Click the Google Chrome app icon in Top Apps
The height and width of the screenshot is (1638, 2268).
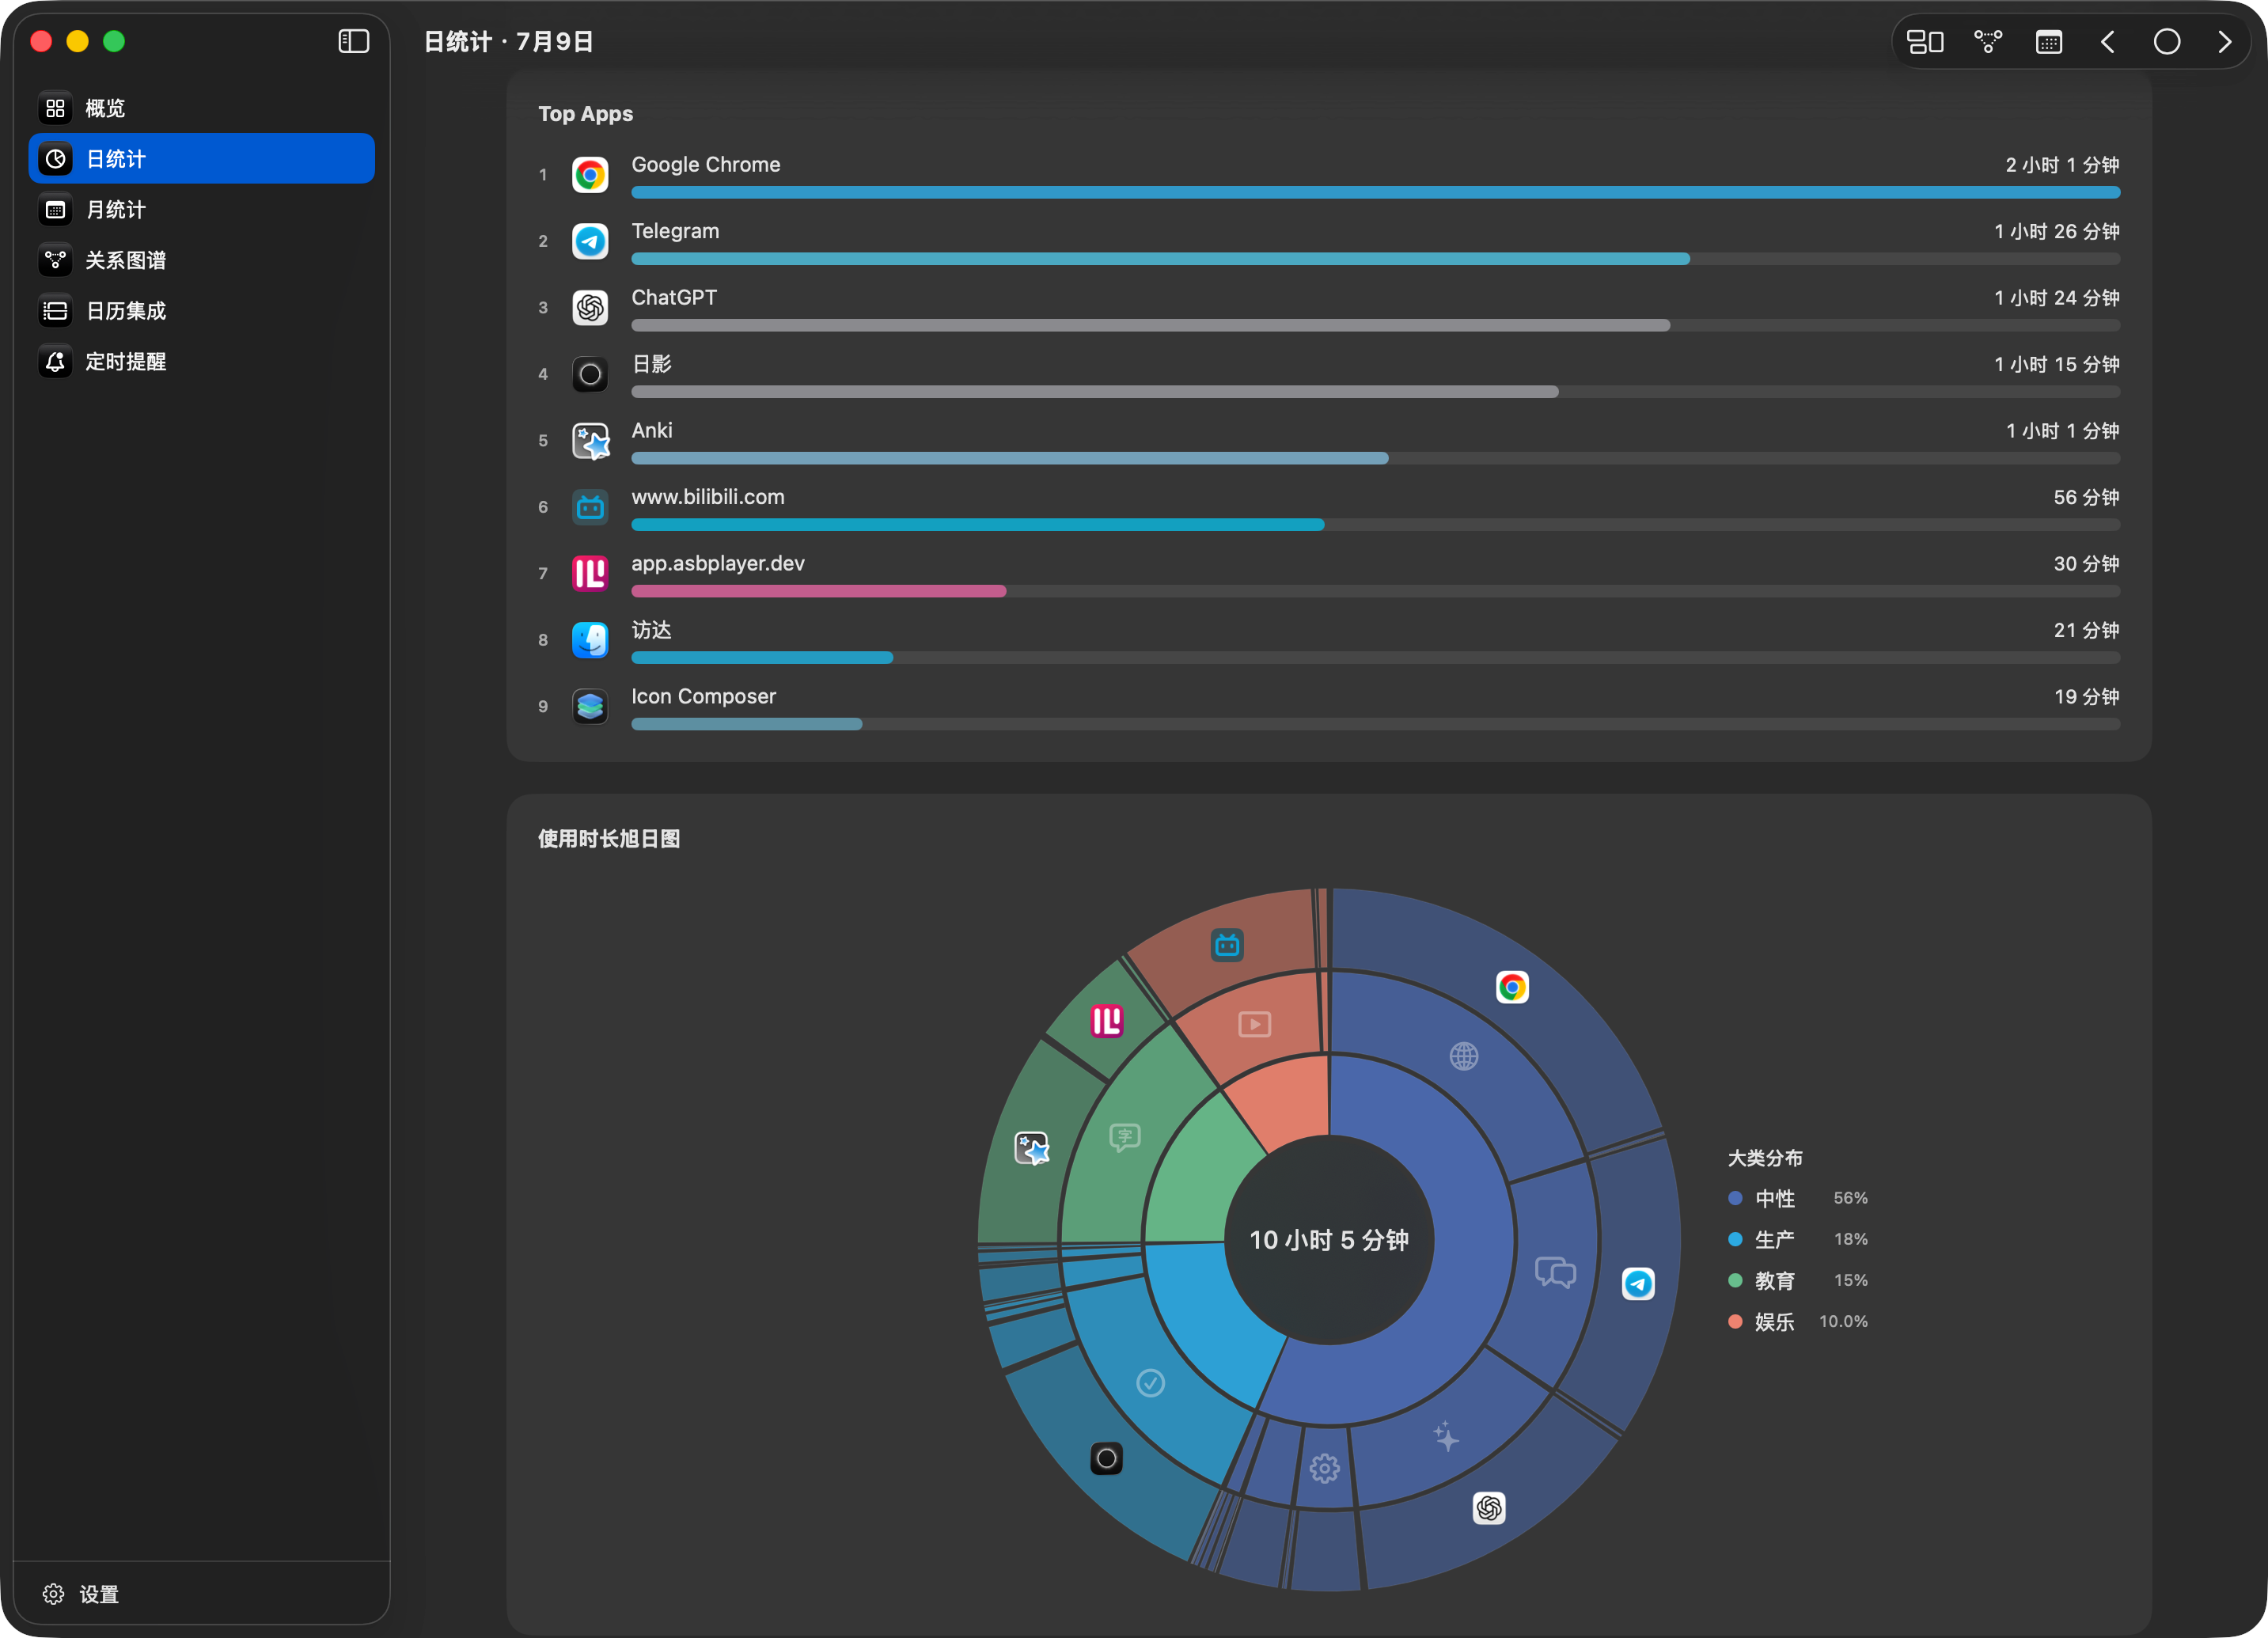click(590, 175)
